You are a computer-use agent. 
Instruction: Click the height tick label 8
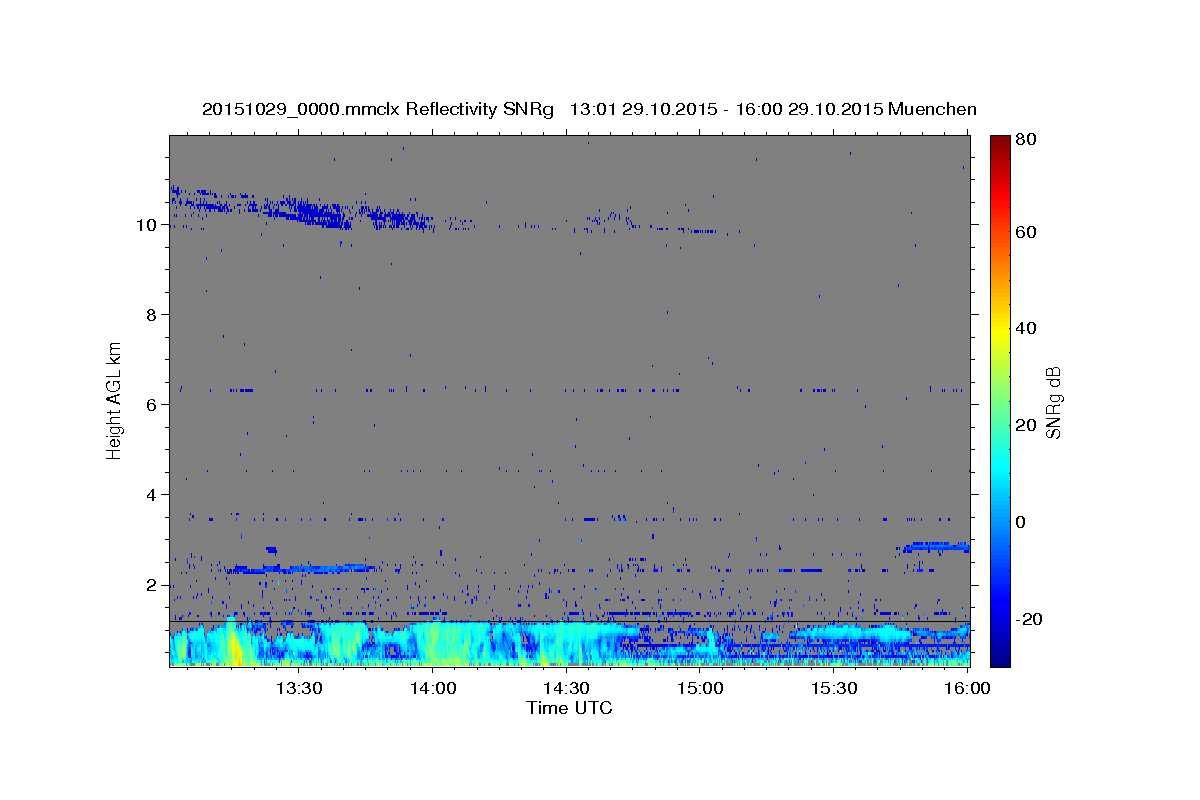(151, 315)
